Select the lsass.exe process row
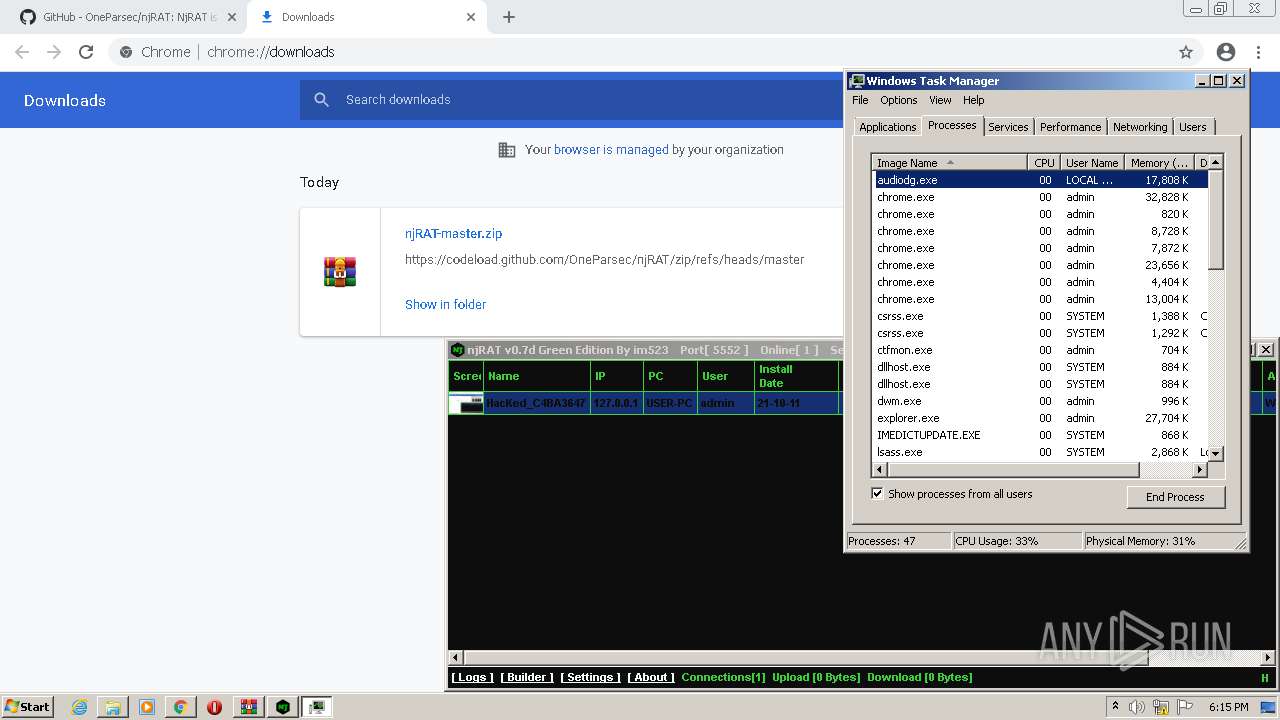The width and height of the screenshot is (1280, 720). (x=1040, y=452)
